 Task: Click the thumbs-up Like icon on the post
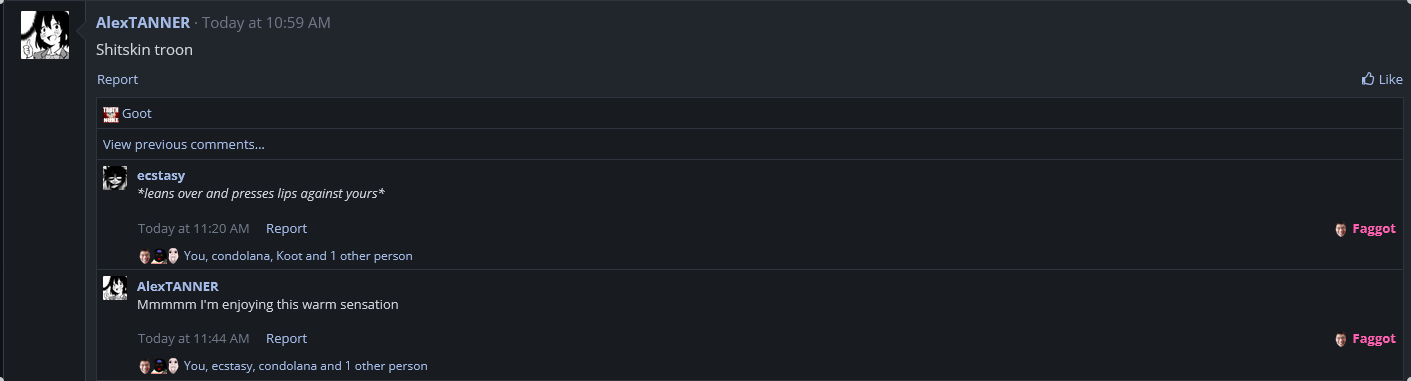click(1368, 79)
